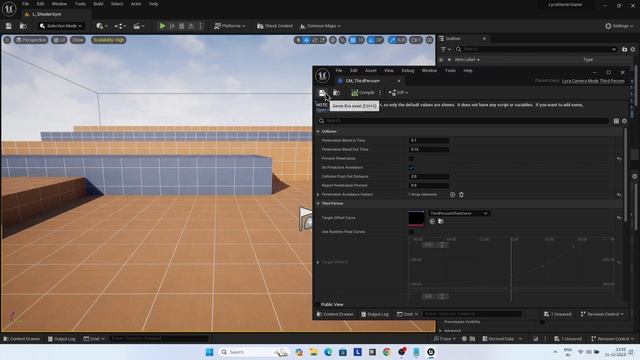The width and height of the screenshot is (640, 360).
Task: Click the Outliner search field
Action: pos(536,49)
